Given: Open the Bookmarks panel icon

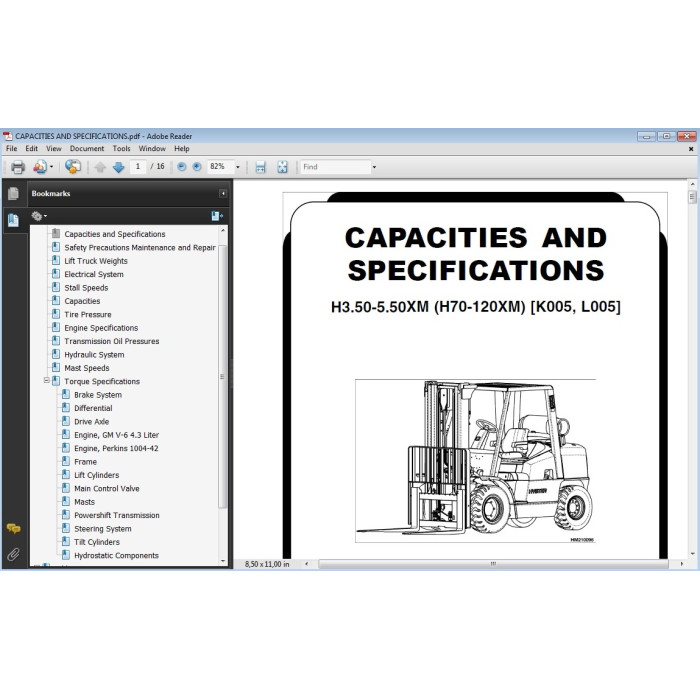Looking at the screenshot, I should pyautogui.click(x=13, y=220).
